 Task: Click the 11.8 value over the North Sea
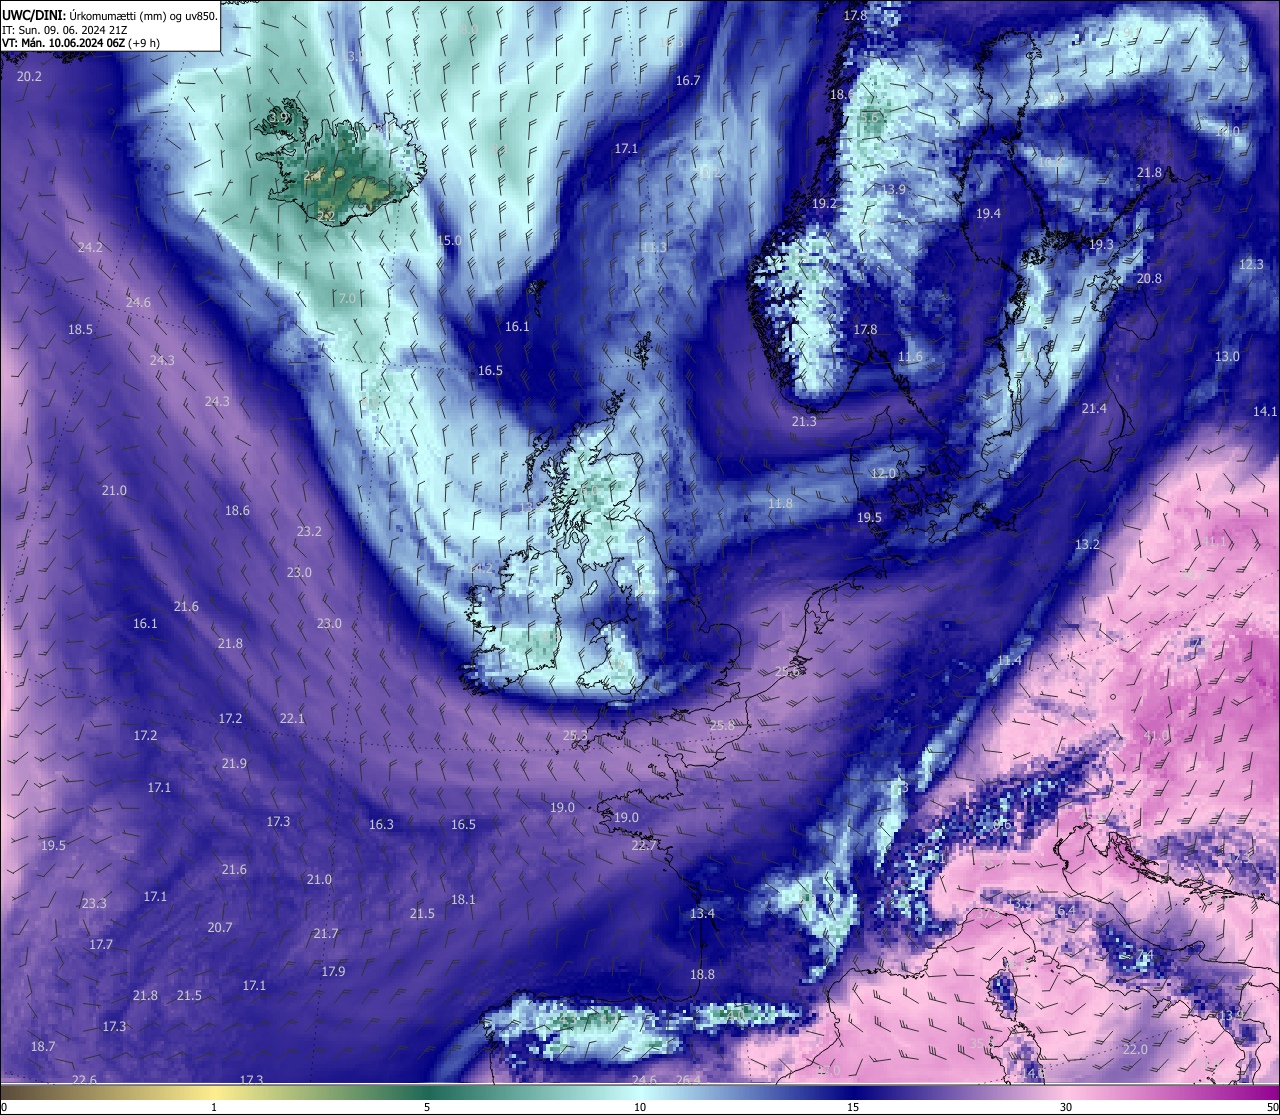(780, 503)
